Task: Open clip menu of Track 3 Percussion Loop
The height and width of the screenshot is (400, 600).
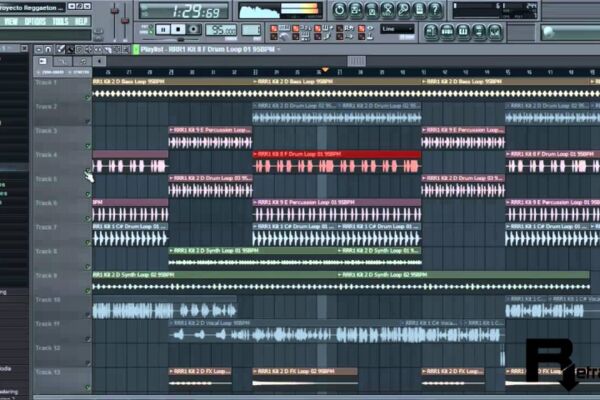Action: click(171, 130)
